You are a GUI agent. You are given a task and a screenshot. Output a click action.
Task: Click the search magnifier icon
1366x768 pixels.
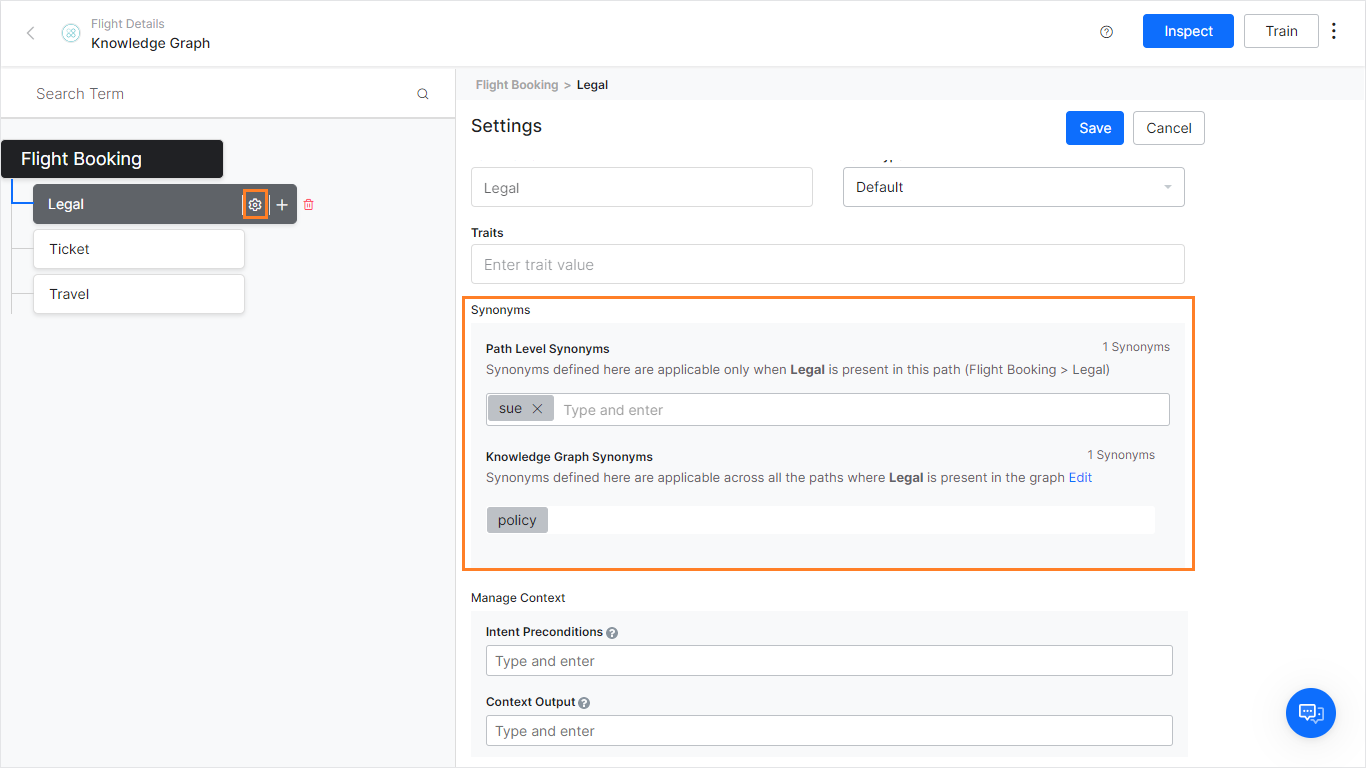422,93
